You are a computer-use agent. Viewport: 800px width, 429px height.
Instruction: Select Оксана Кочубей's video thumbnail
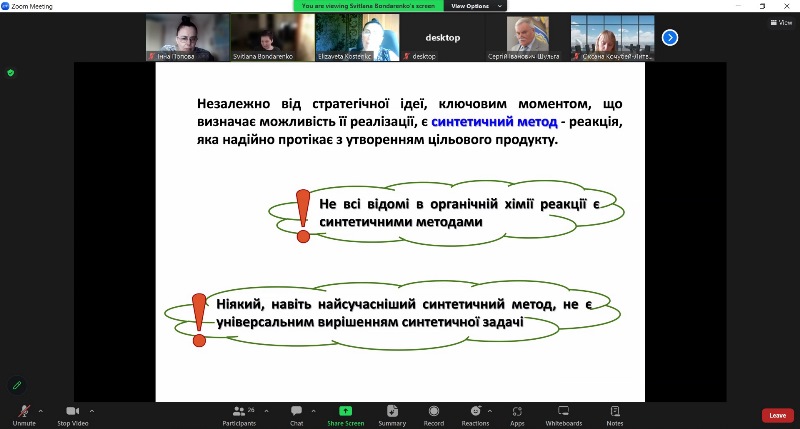612,38
